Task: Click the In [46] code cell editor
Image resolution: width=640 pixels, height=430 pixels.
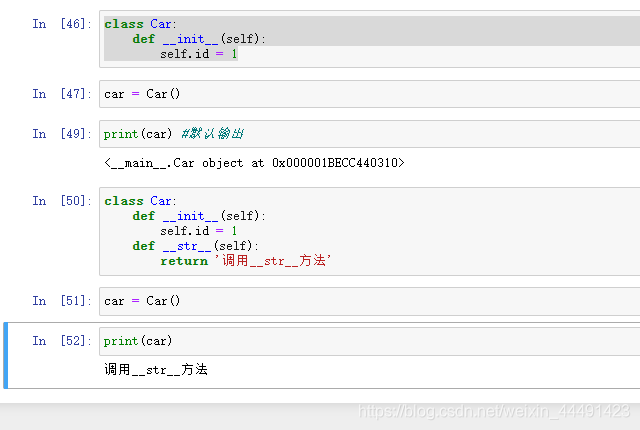Action: point(369,39)
